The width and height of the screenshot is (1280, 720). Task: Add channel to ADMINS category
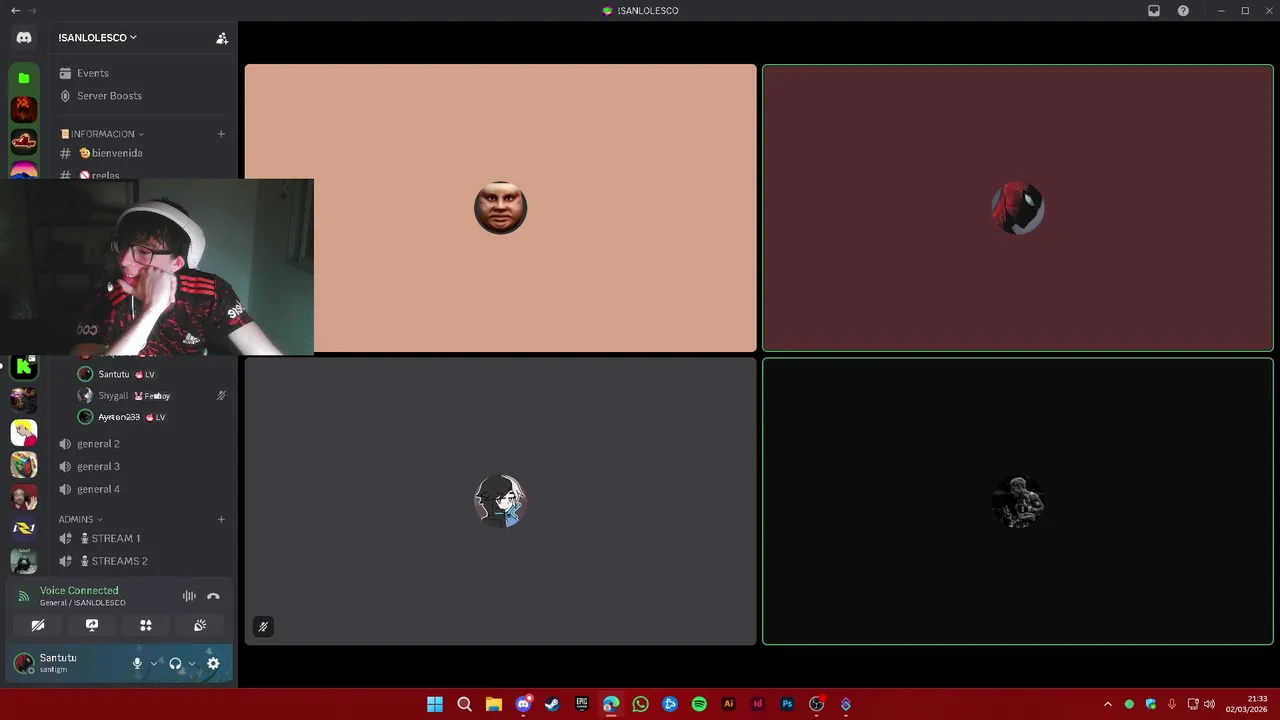tap(221, 519)
